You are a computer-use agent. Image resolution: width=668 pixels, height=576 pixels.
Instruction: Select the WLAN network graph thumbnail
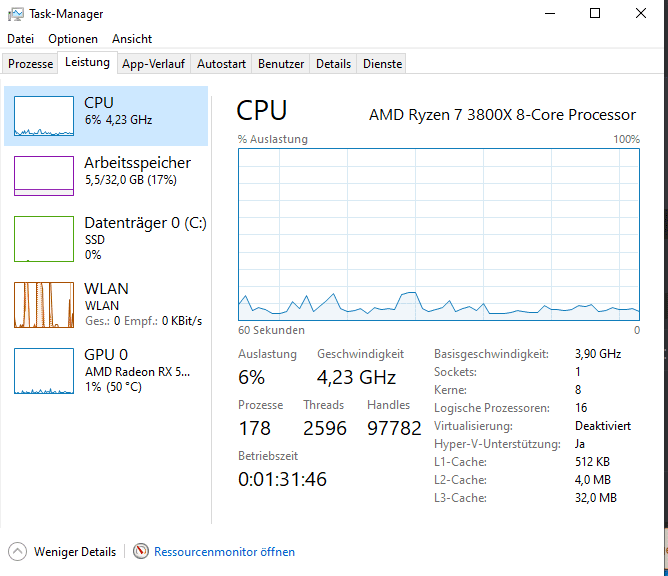point(44,305)
